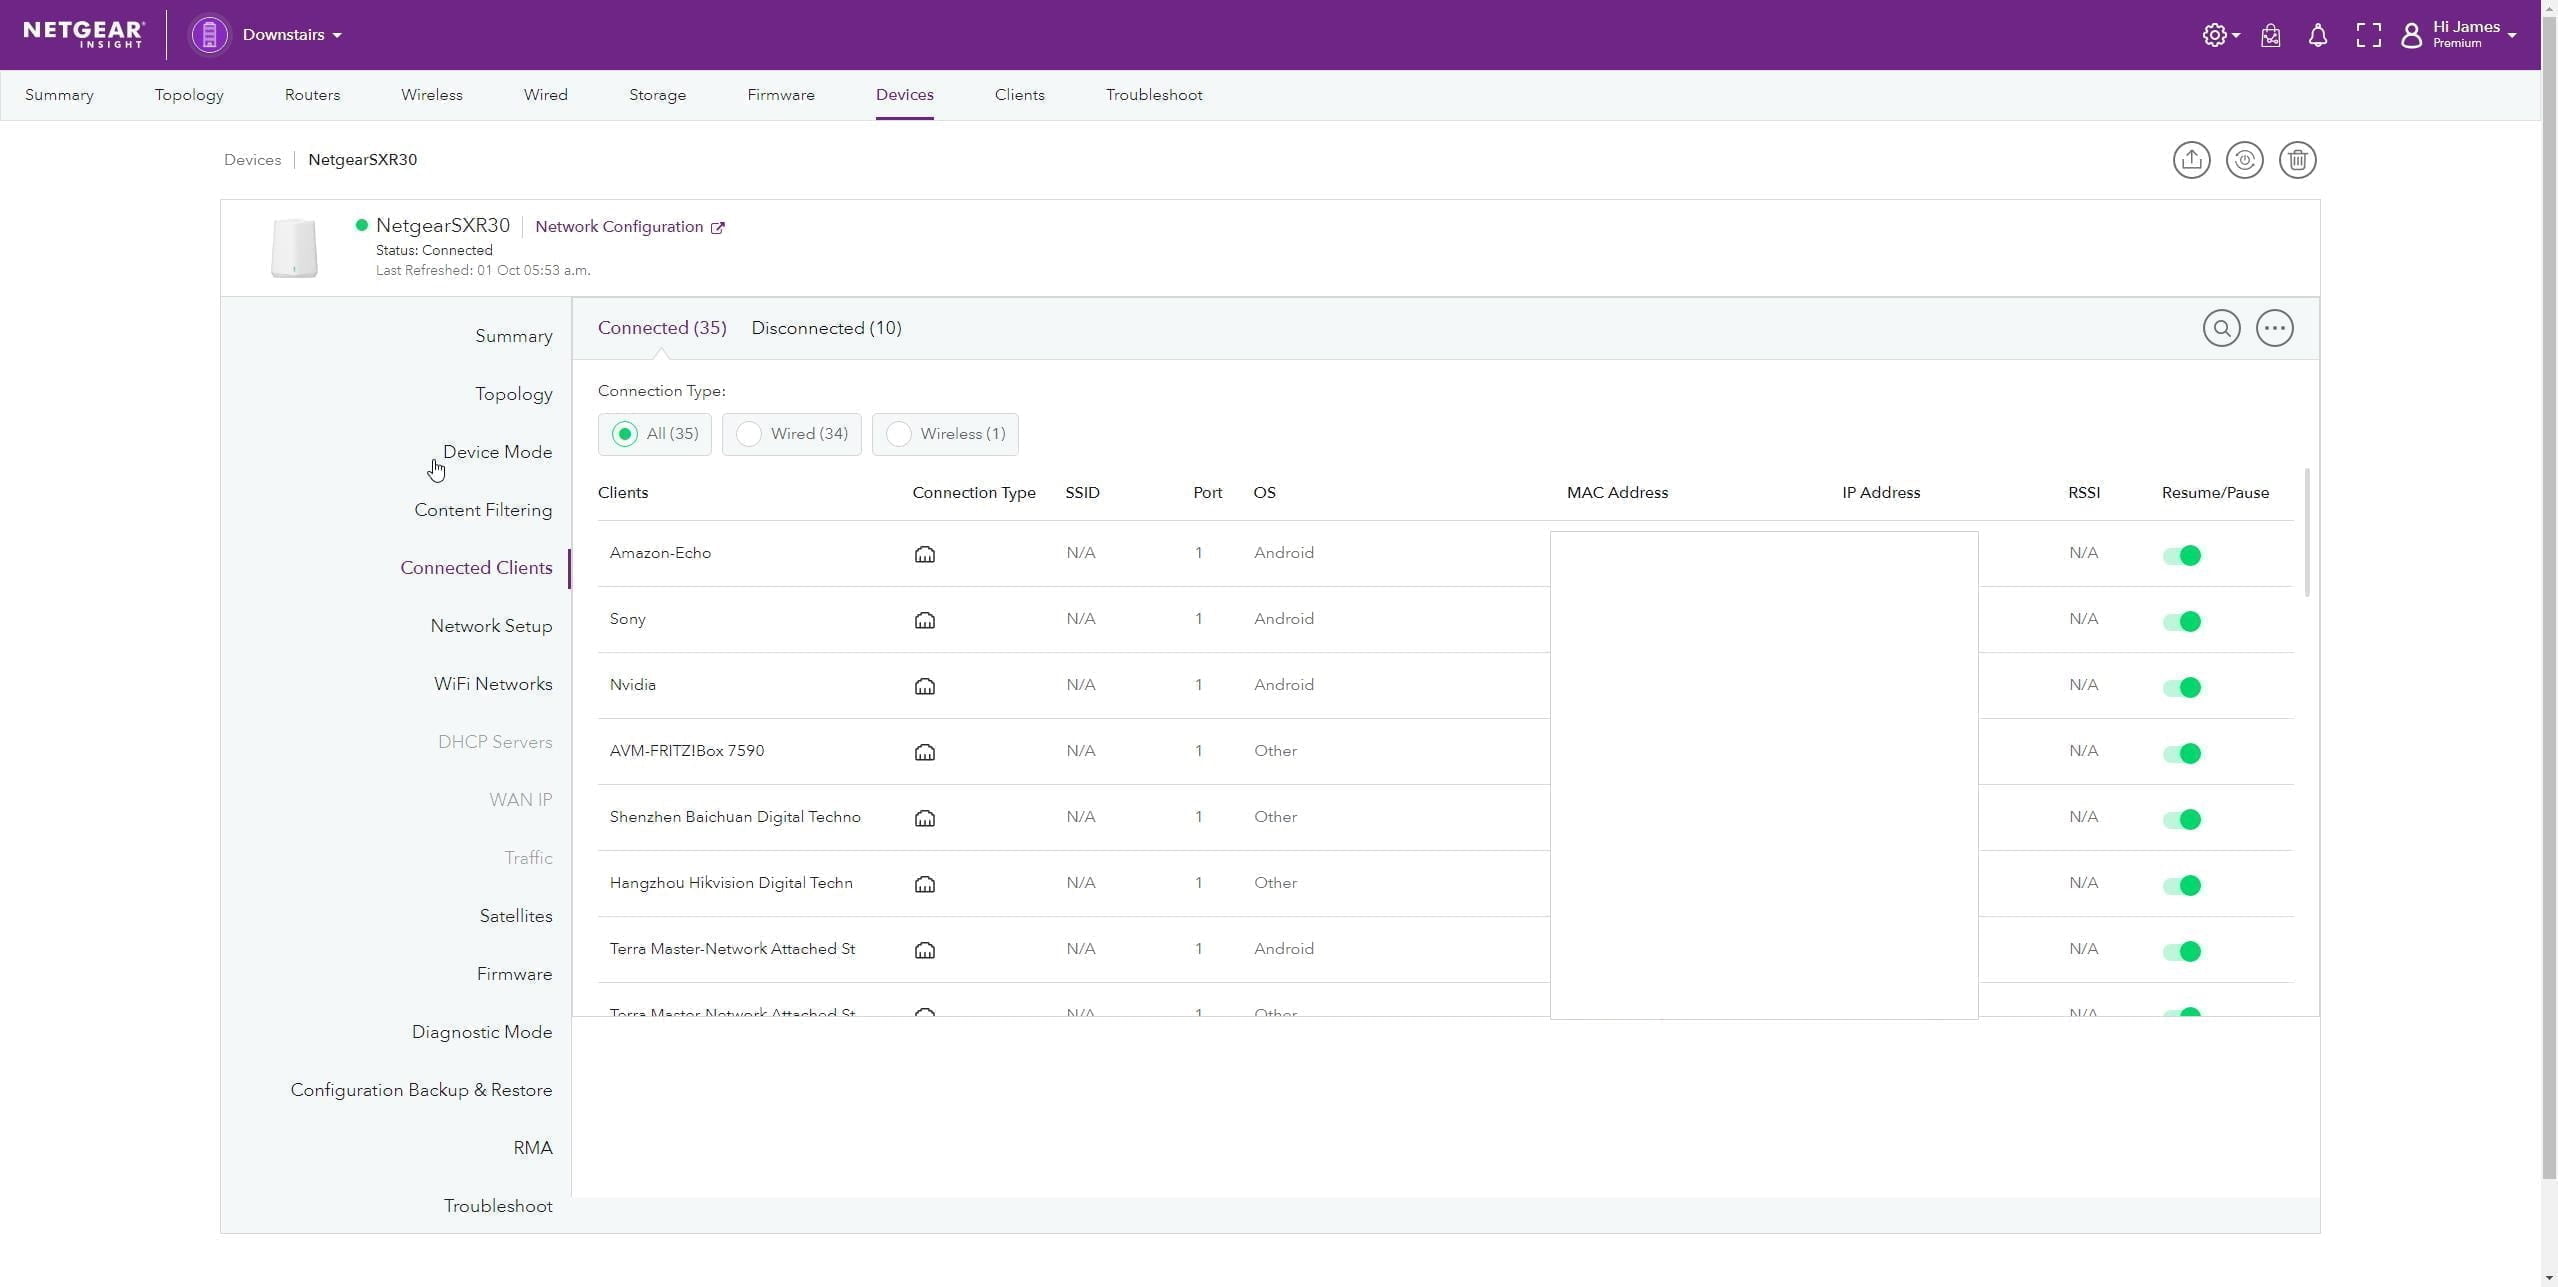Viewport: 2558px width, 1287px height.
Task: Toggle pause for the Nvidia client
Action: pyautogui.click(x=2182, y=687)
